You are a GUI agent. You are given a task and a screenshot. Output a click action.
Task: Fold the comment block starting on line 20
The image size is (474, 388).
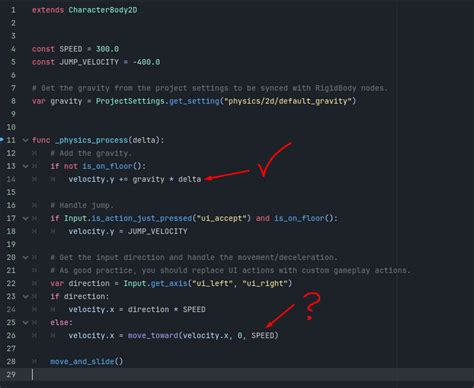[x=25, y=258]
